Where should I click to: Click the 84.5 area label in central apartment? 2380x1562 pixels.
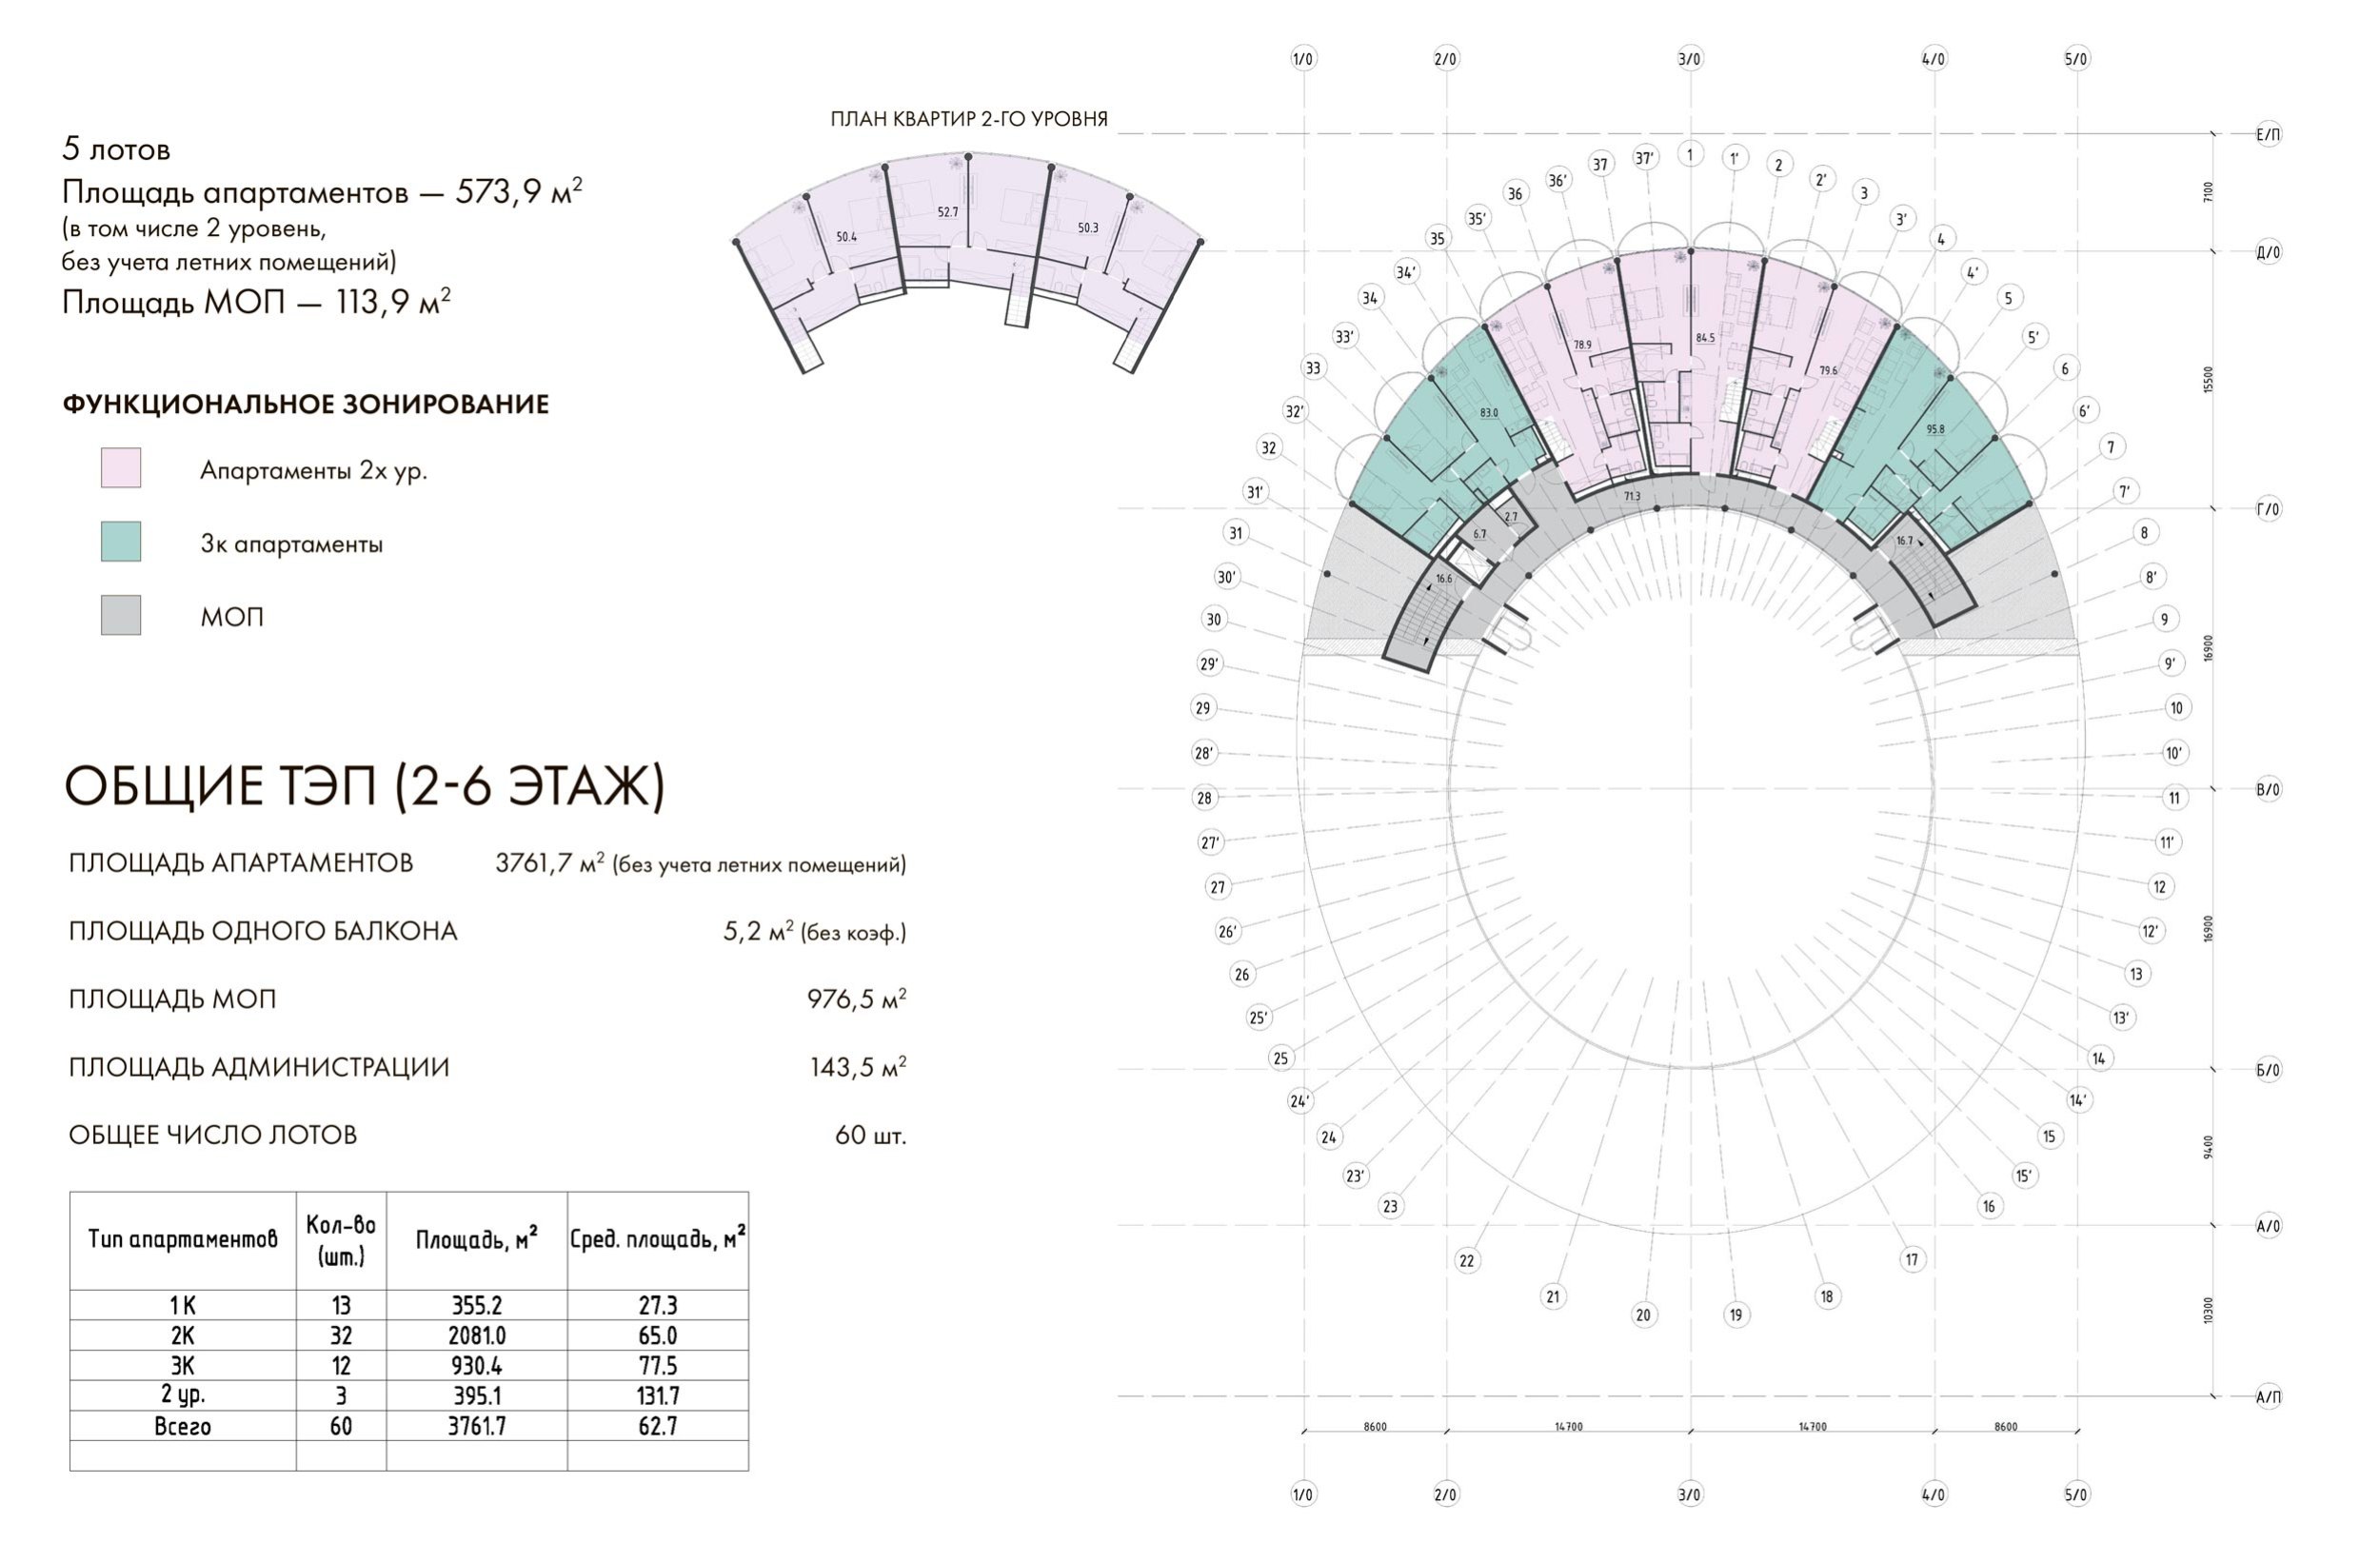coord(1705,338)
